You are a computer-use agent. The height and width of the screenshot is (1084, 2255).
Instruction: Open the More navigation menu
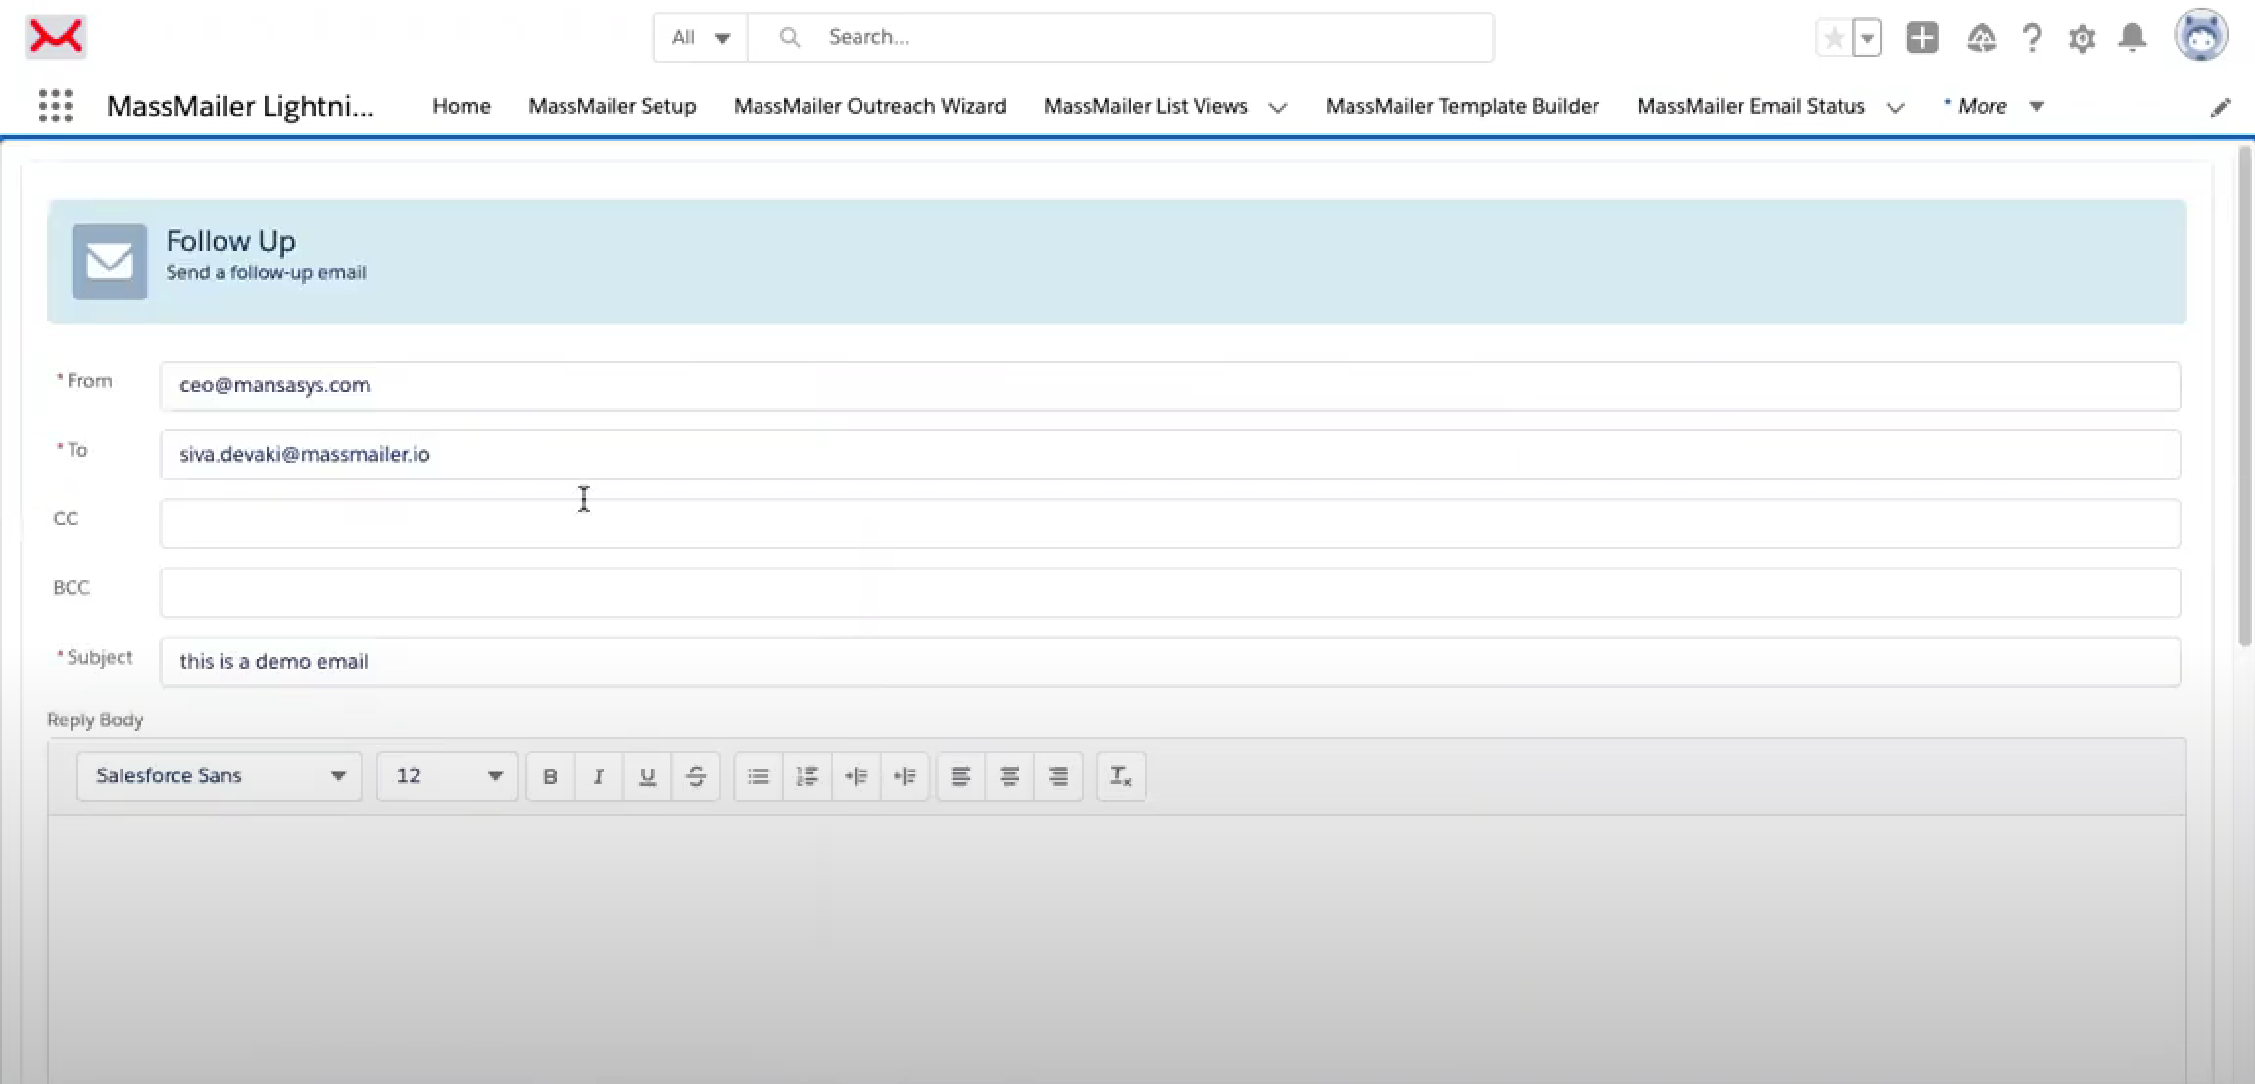click(x=1994, y=106)
